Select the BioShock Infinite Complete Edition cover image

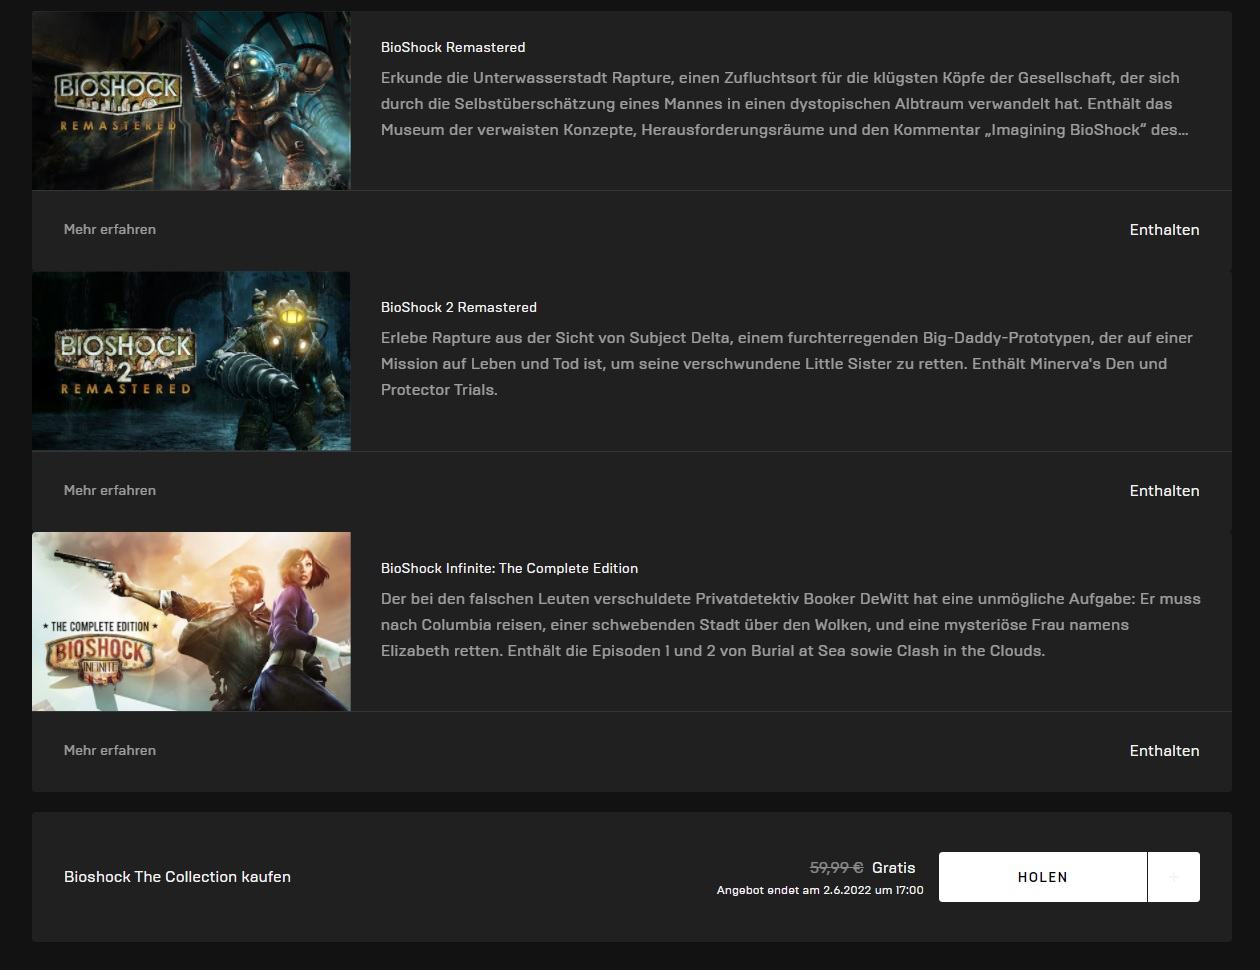click(191, 621)
